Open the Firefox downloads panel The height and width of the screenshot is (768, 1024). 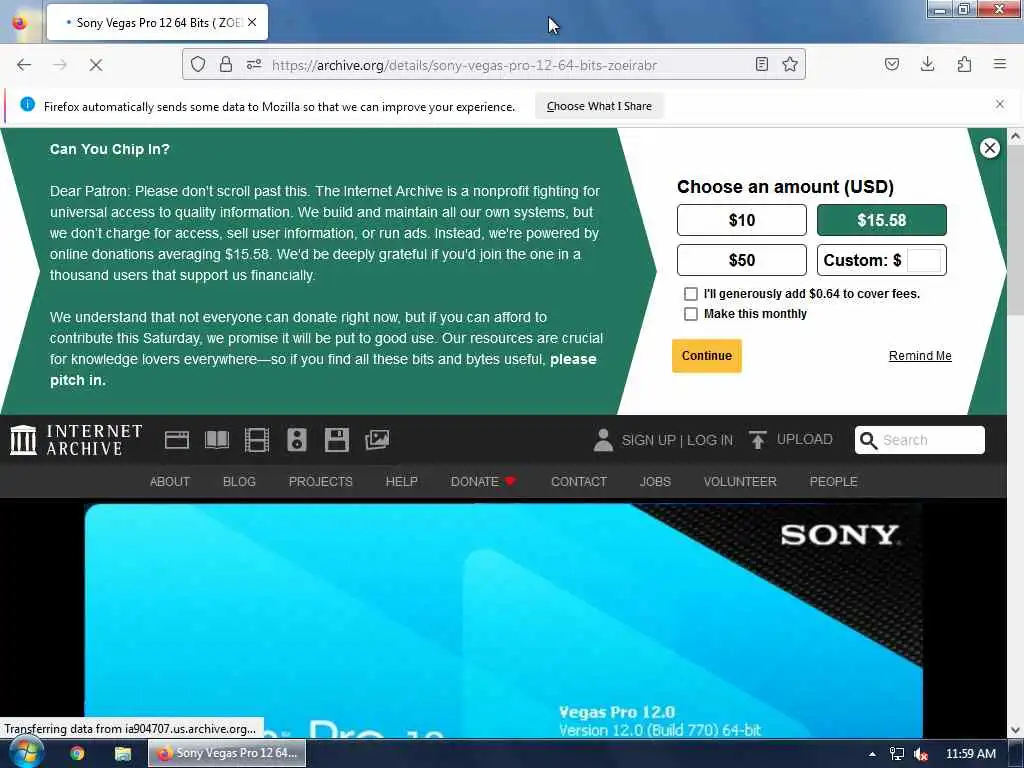(927, 64)
